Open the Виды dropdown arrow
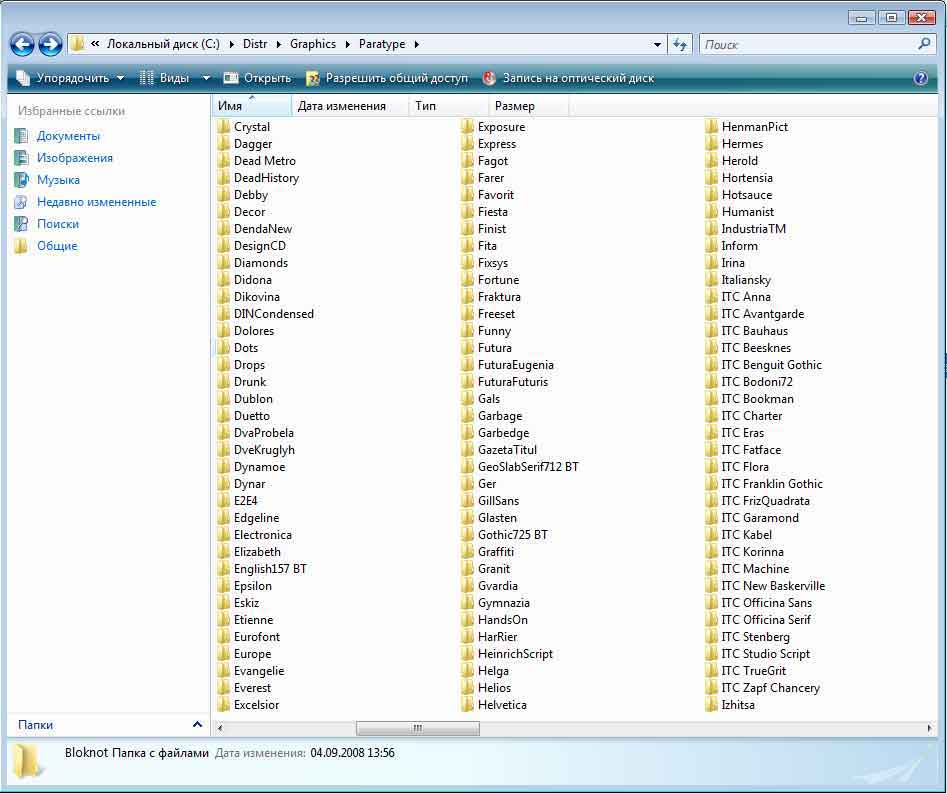 (206, 78)
